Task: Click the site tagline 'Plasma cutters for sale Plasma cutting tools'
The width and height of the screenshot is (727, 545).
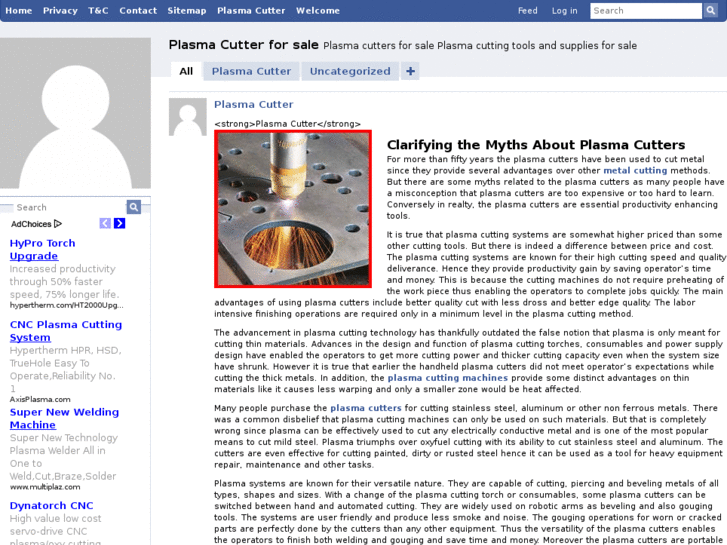Action: [x=480, y=45]
